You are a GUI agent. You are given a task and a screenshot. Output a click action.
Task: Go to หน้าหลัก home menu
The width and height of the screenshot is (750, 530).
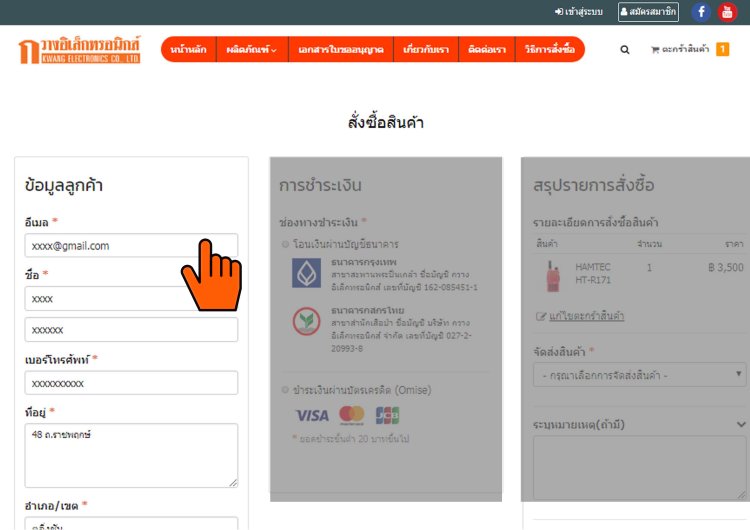tap(188, 49)
